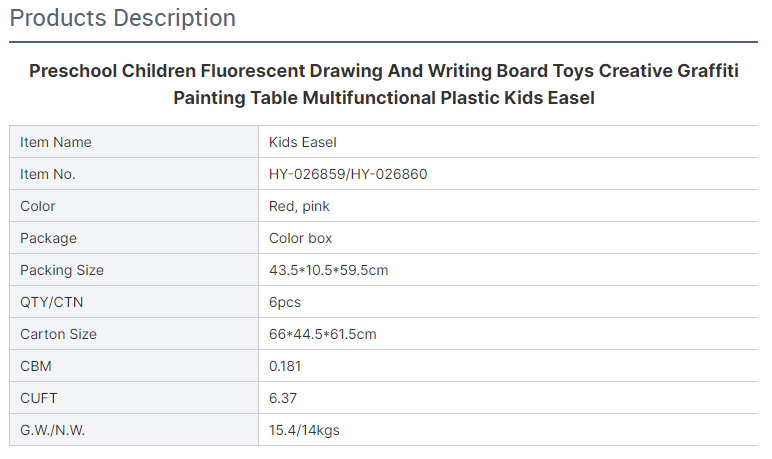Select the Packing Size label cell
772x459 pixels.
click(x=134, y=270)
